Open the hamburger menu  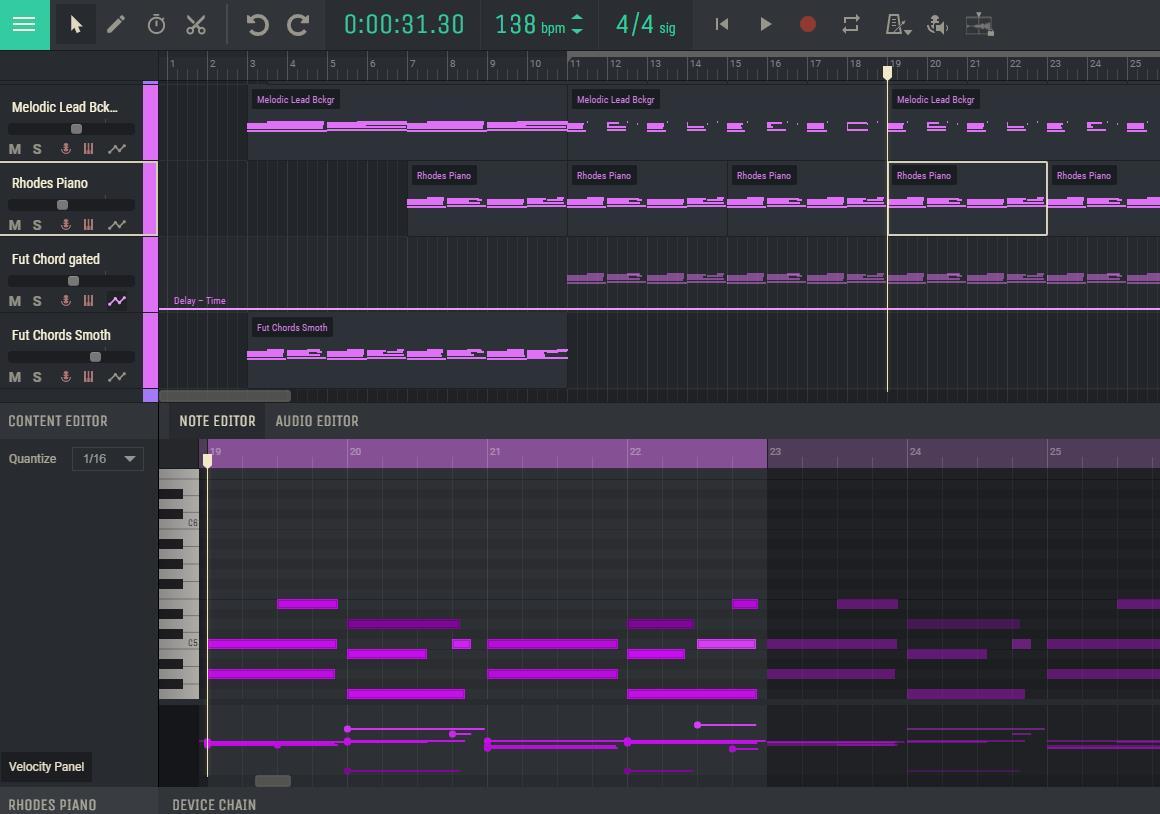(x=25, y=24)
